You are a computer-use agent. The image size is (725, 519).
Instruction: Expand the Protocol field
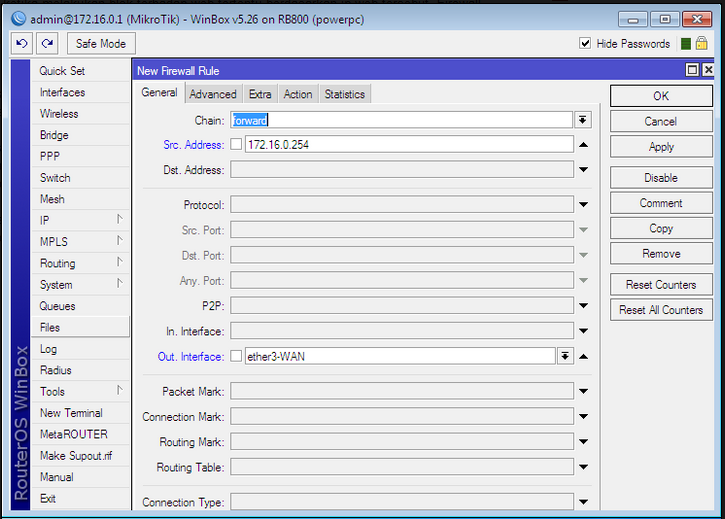tap(584, 204)
